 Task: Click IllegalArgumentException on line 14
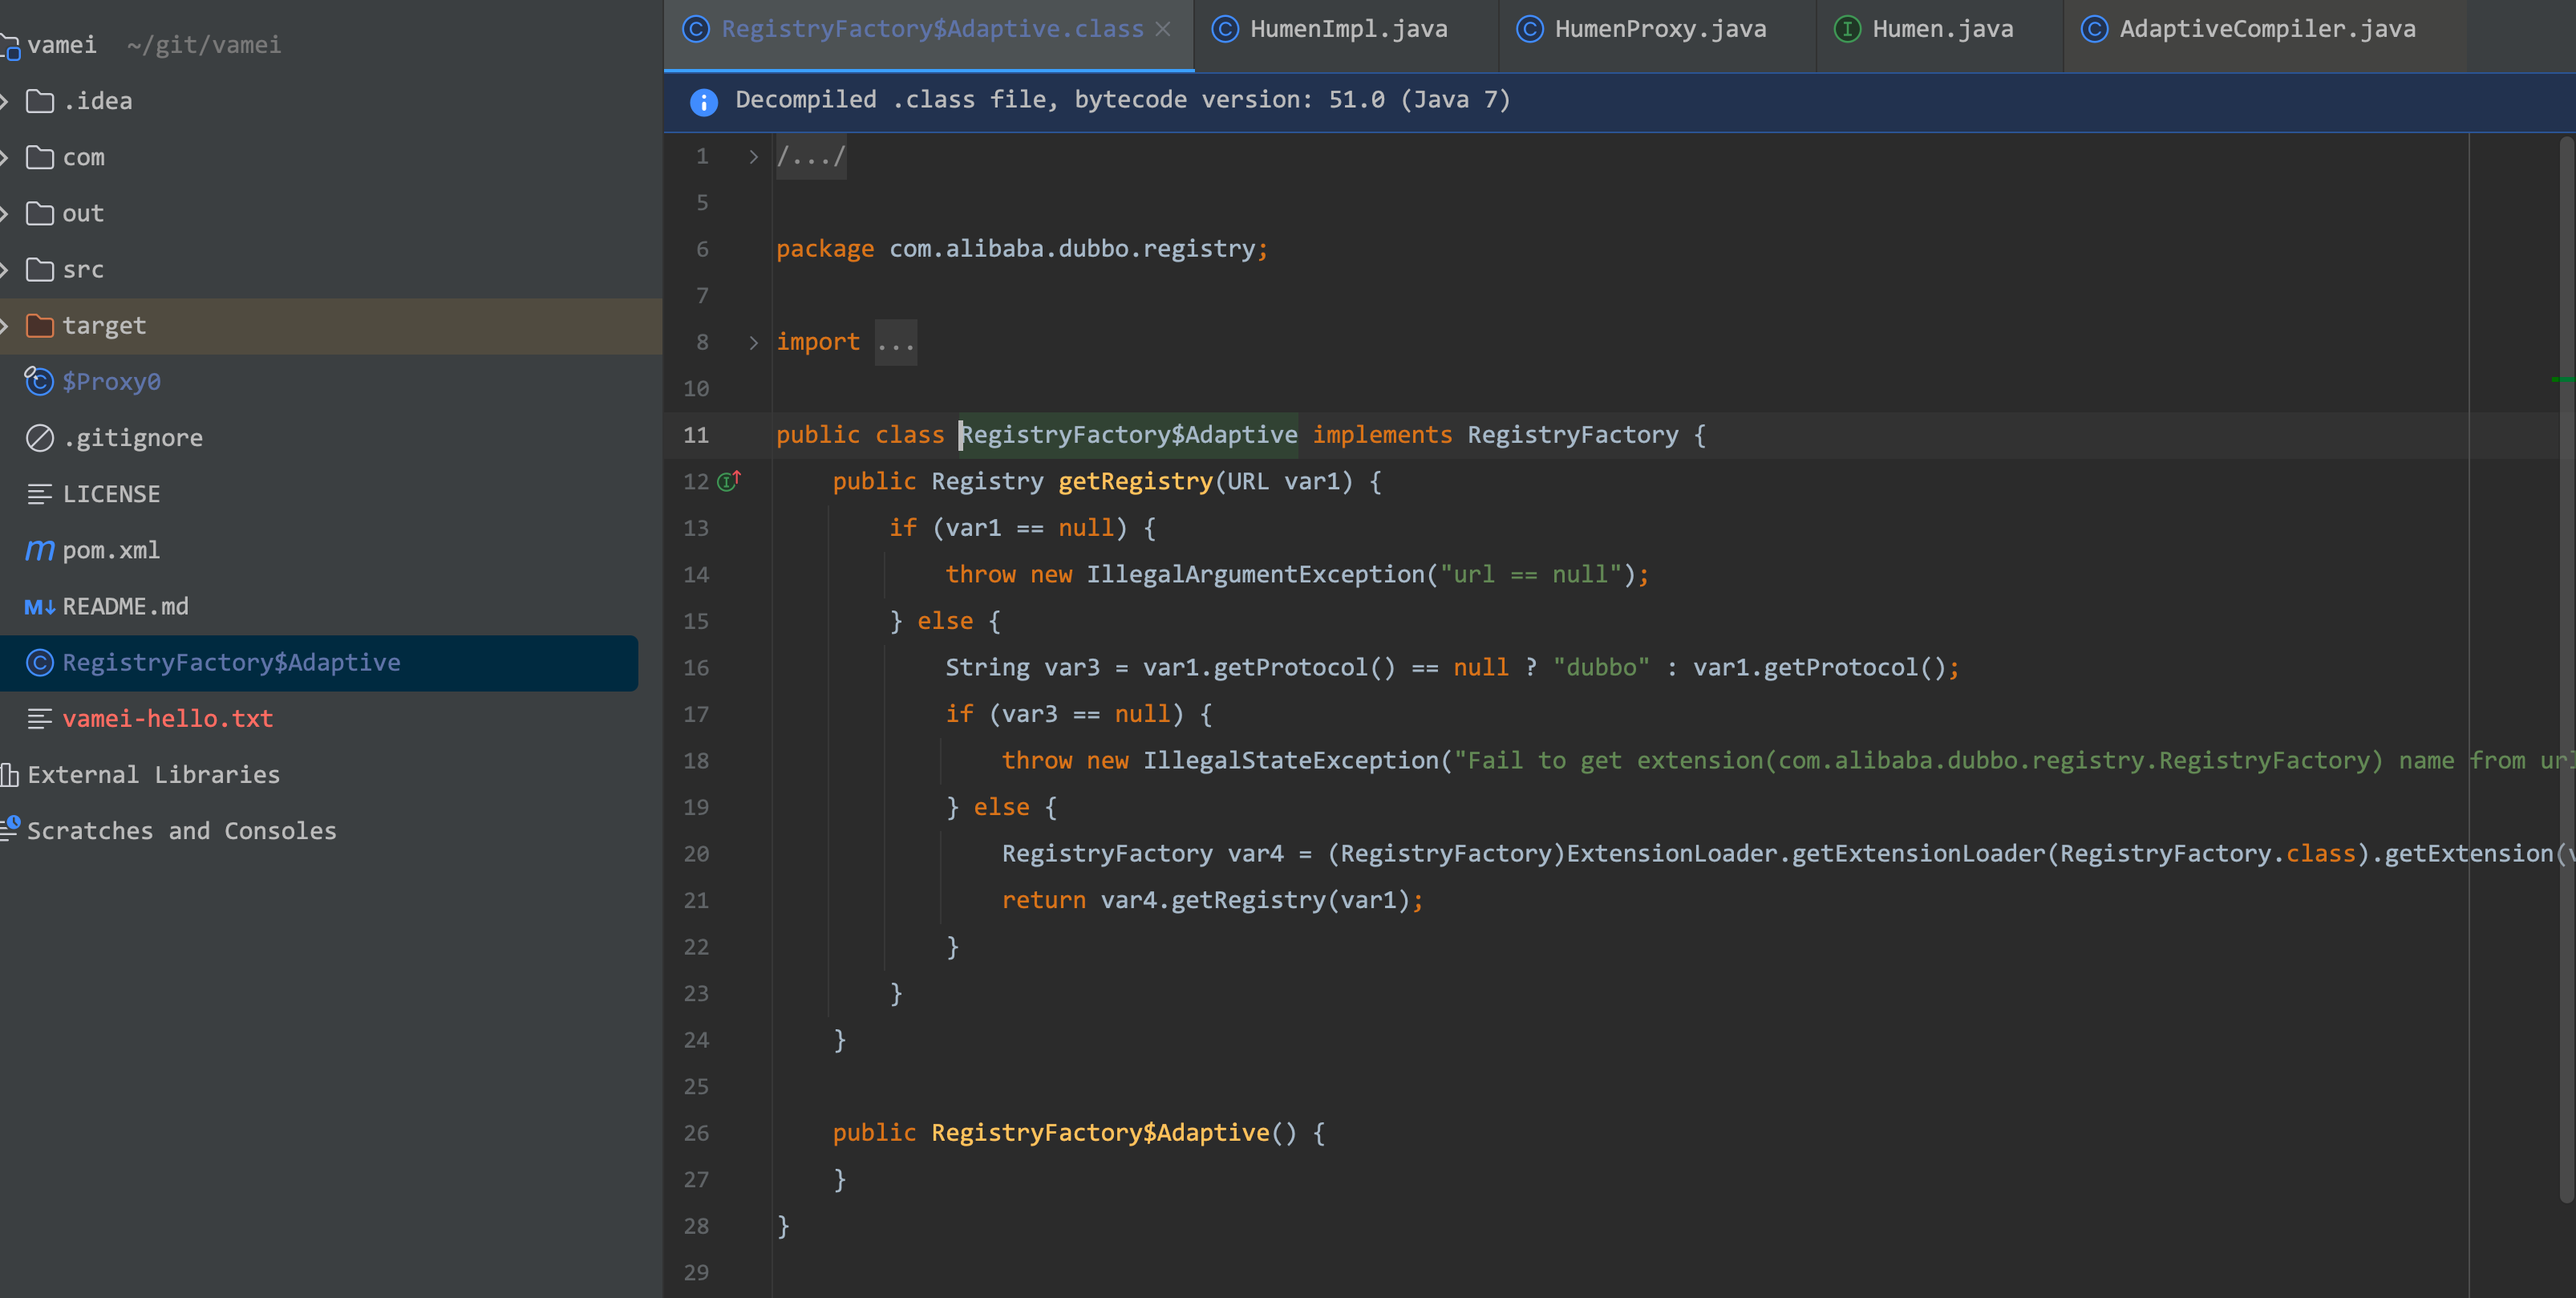[x=1255, y=574]
